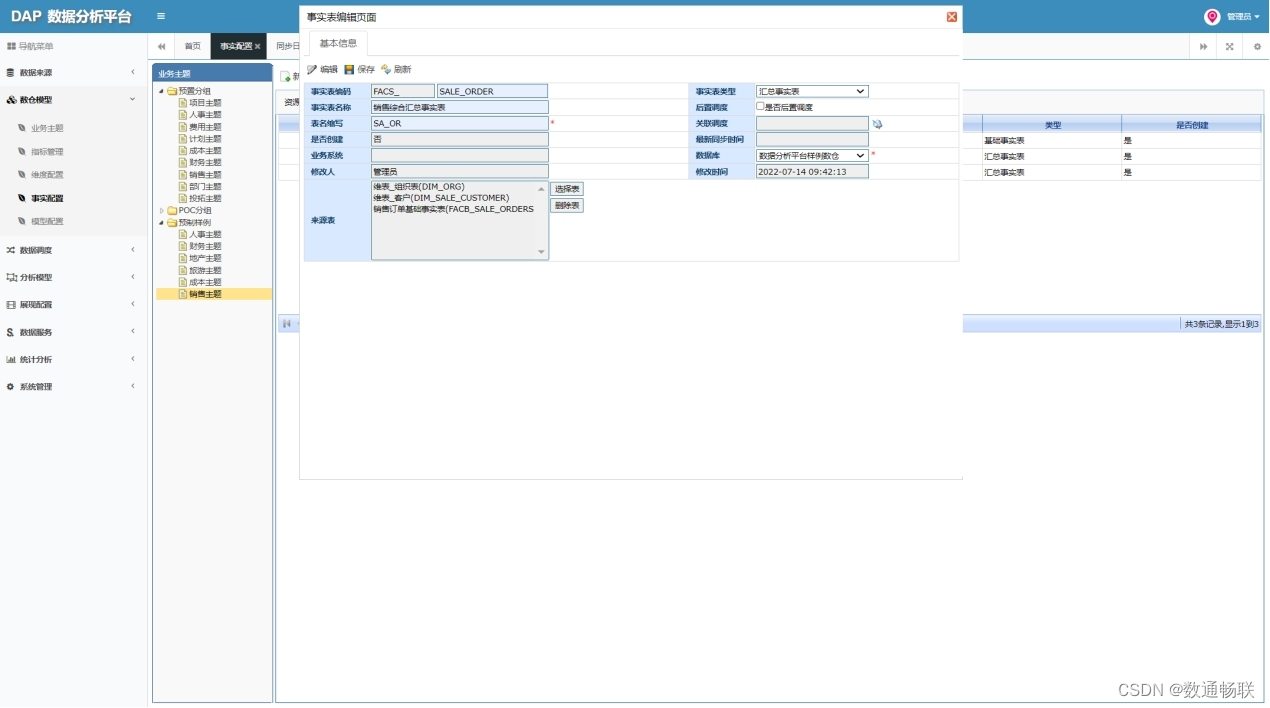Click the 导航菜单 grid icon
This screenshot has width=1270, height=708.
point(11,46)
